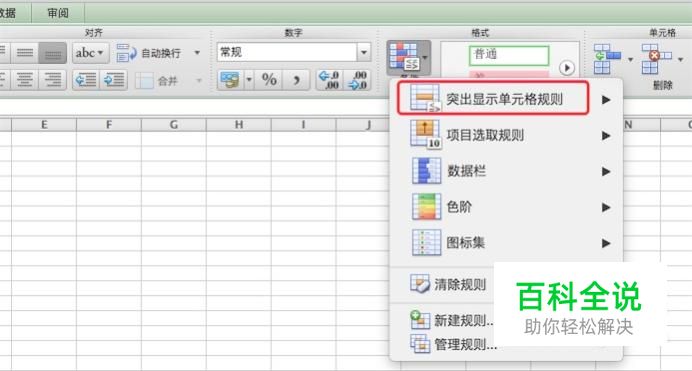Click the increase decimal icon
Viewport: 692px width, 371px height.
329,80
